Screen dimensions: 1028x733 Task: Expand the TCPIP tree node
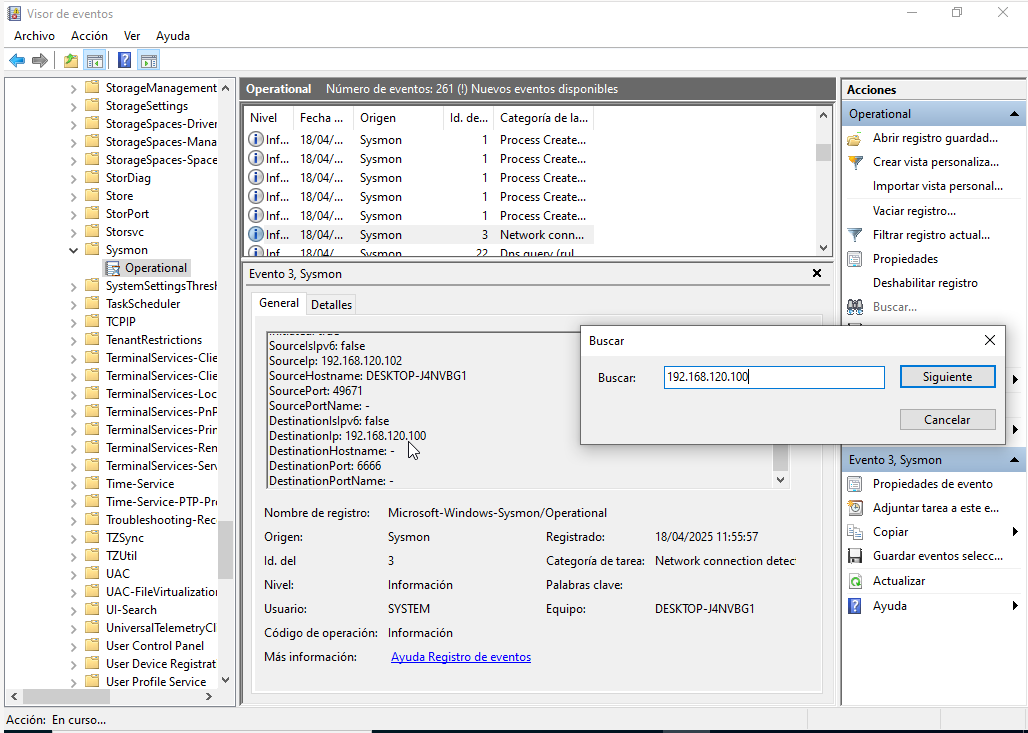coord(73,322)
